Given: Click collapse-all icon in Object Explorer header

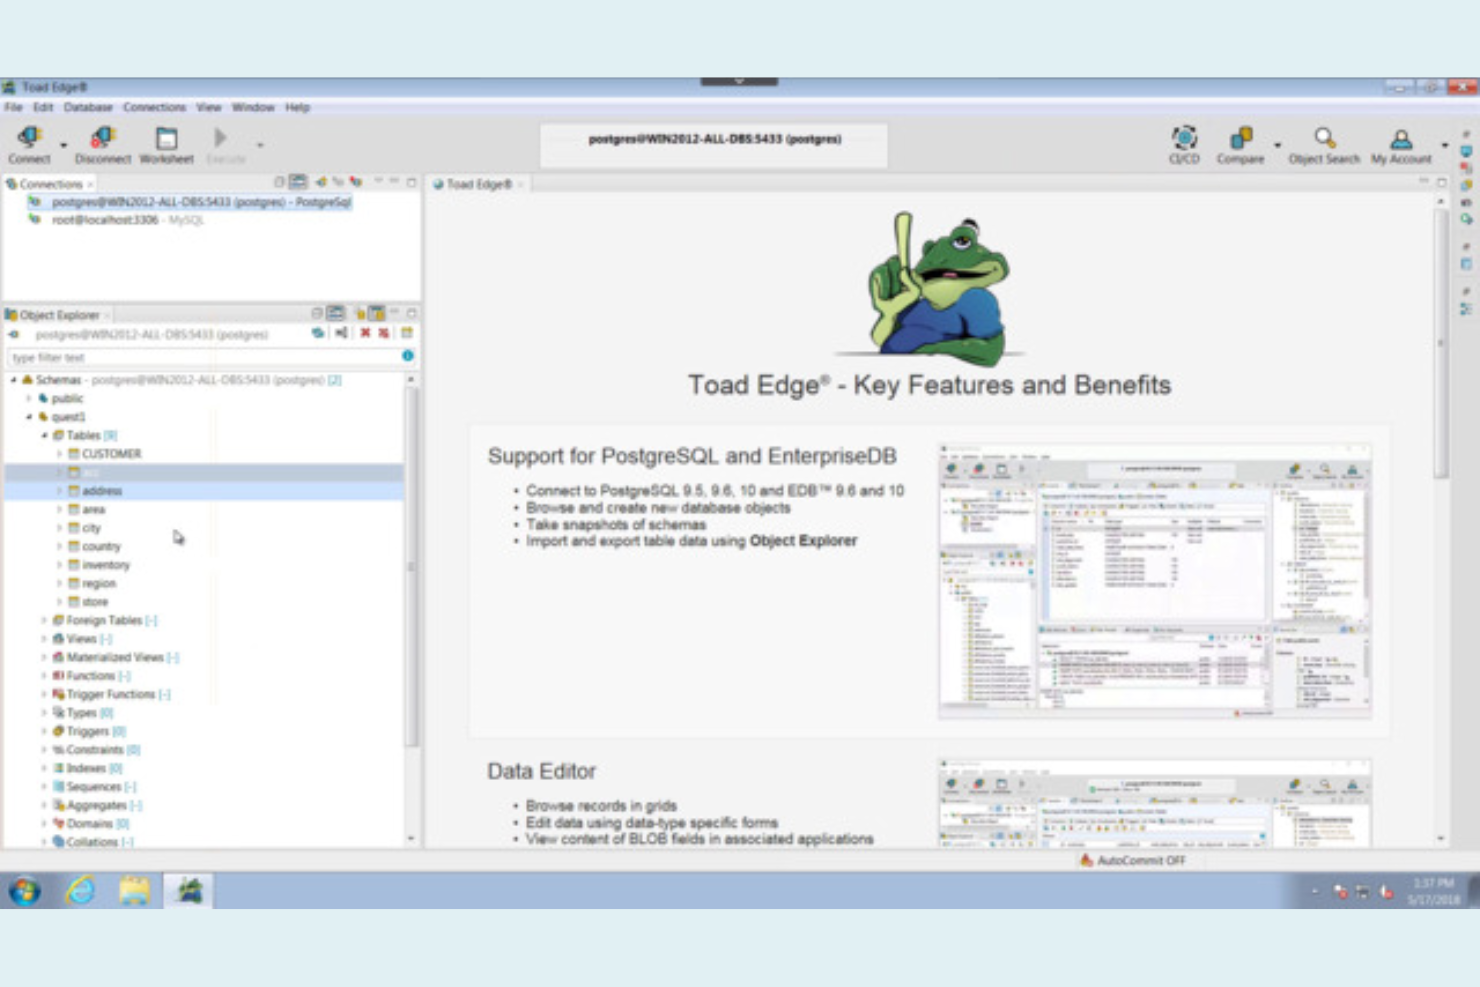Looking at the screenshot, I should 316,313.
